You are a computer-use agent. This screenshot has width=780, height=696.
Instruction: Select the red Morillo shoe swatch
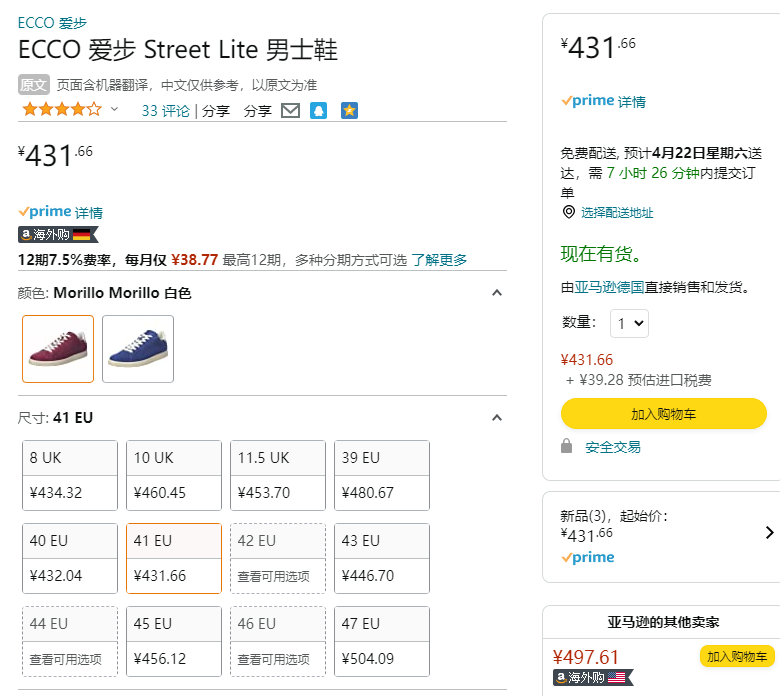tap(58, 349)
